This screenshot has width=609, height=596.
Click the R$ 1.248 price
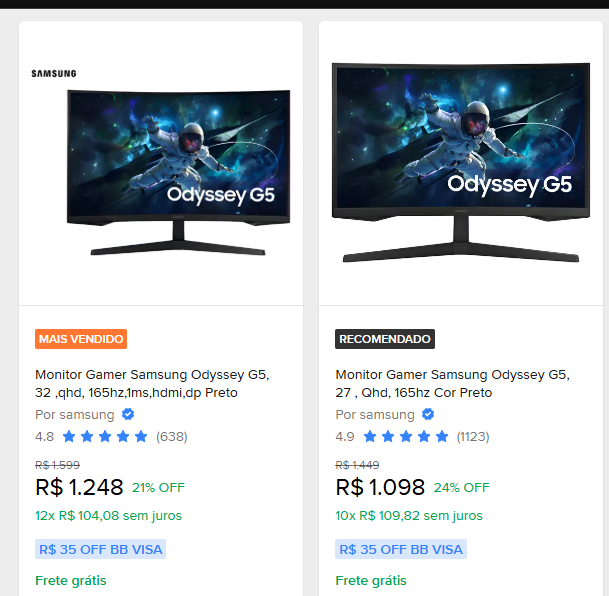(x=79, y=487)
